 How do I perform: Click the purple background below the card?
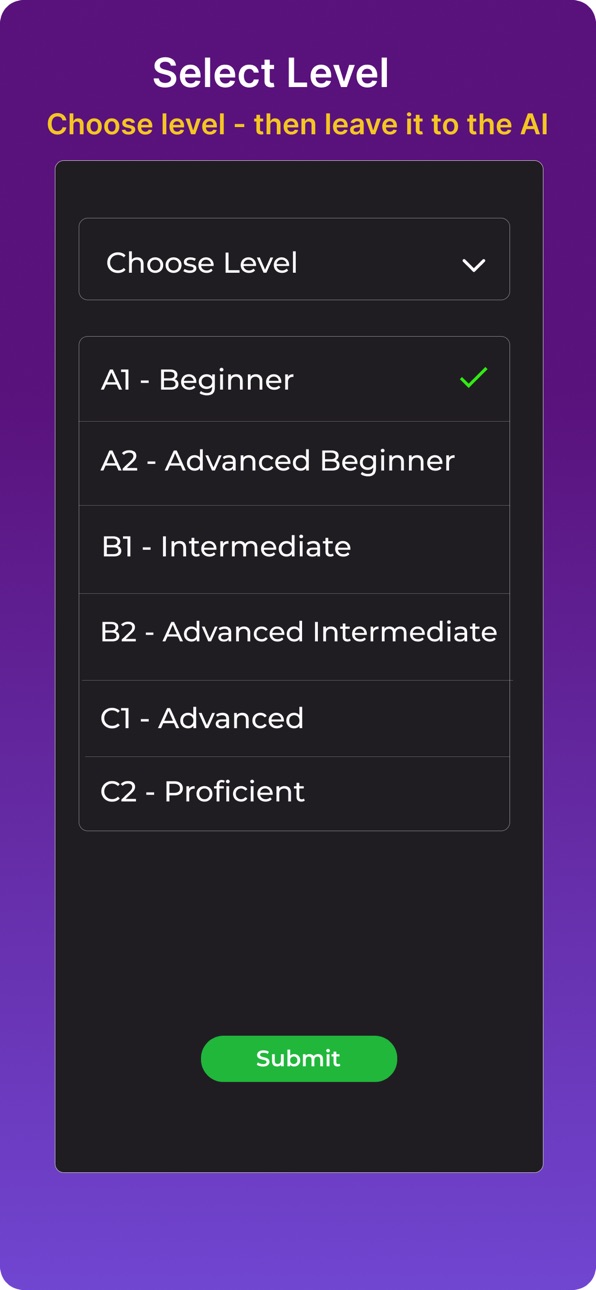[298, 1230]
